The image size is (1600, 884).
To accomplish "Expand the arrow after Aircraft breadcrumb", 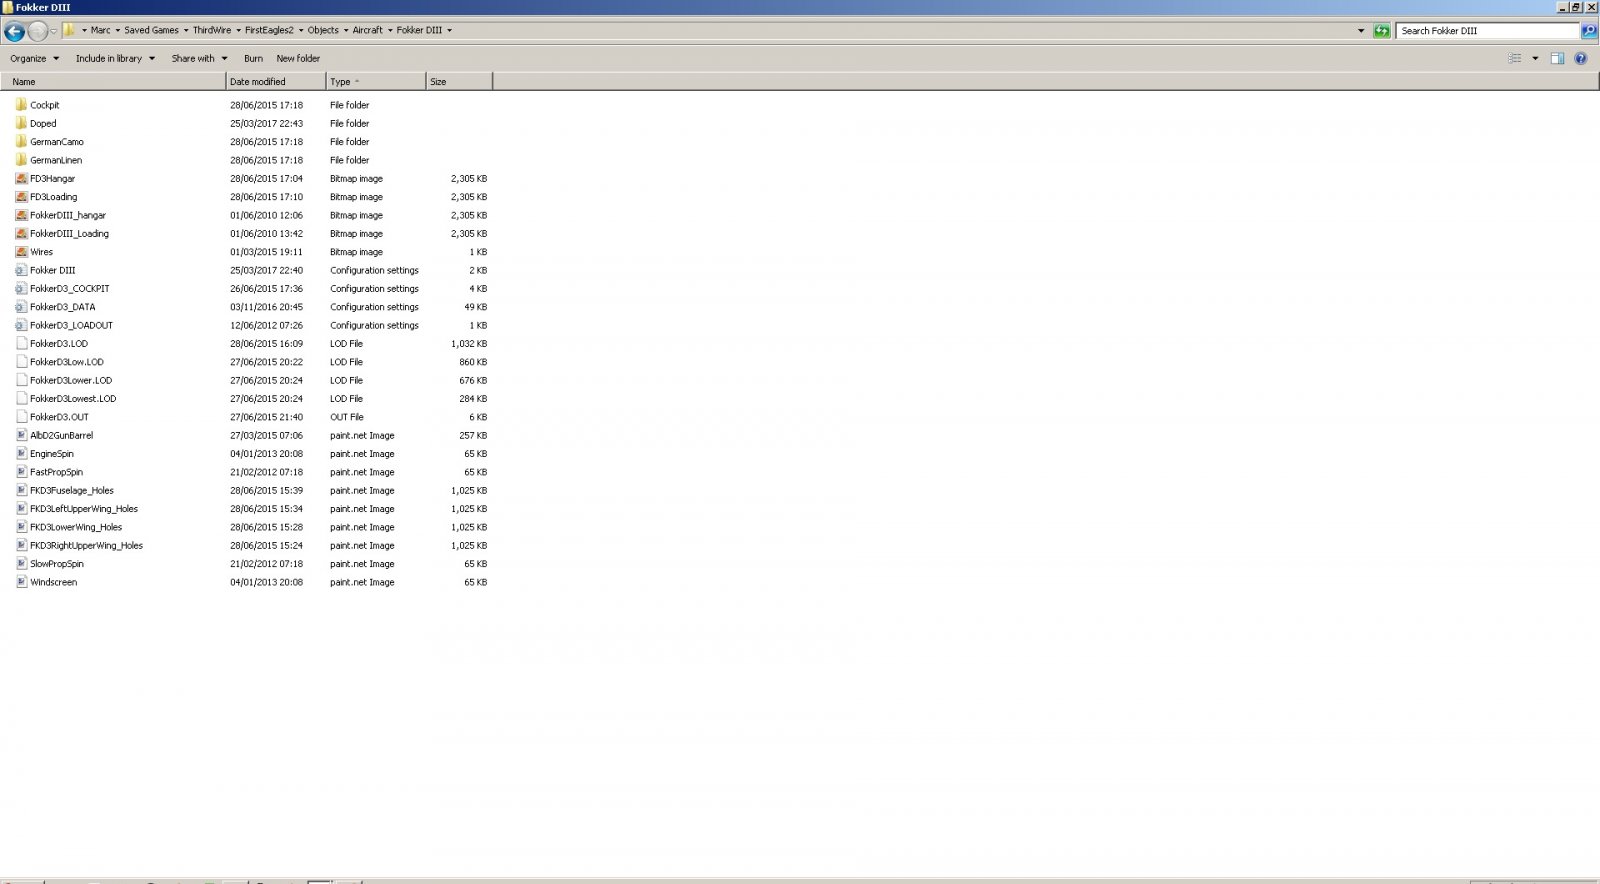I will pos(390,31).
